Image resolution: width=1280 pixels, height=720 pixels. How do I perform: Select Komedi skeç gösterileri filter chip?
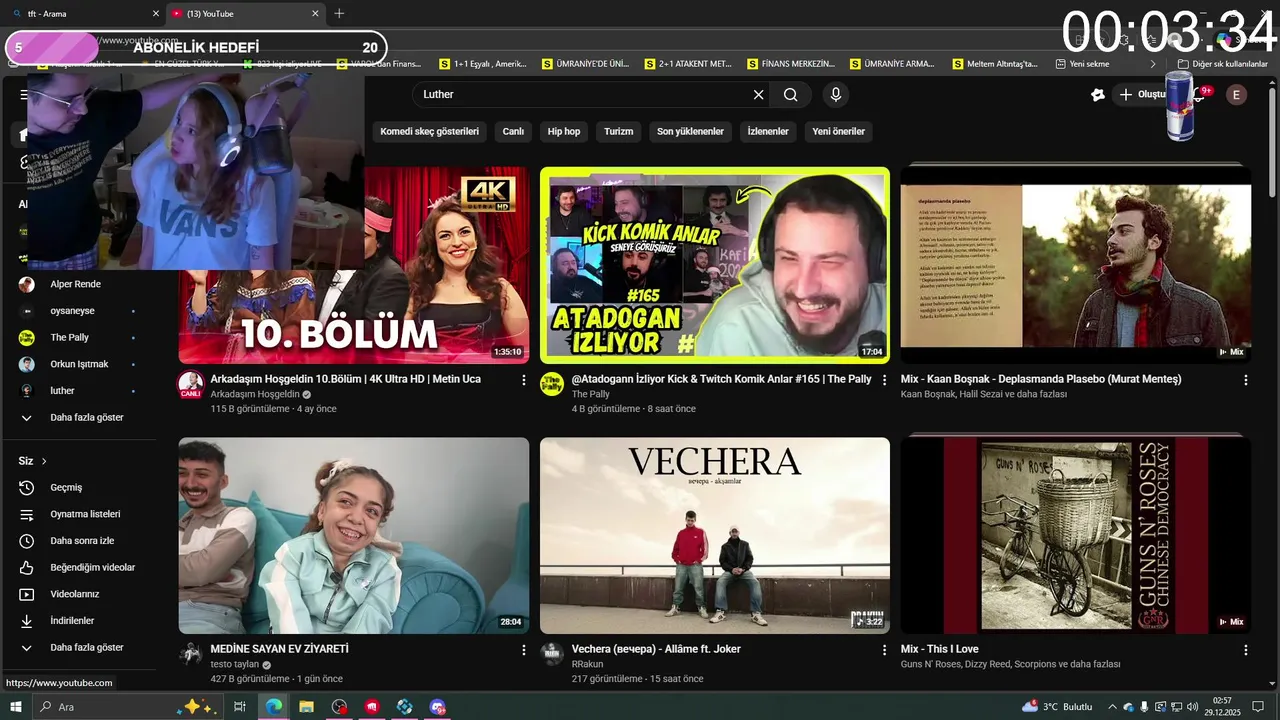coord(430,131)
